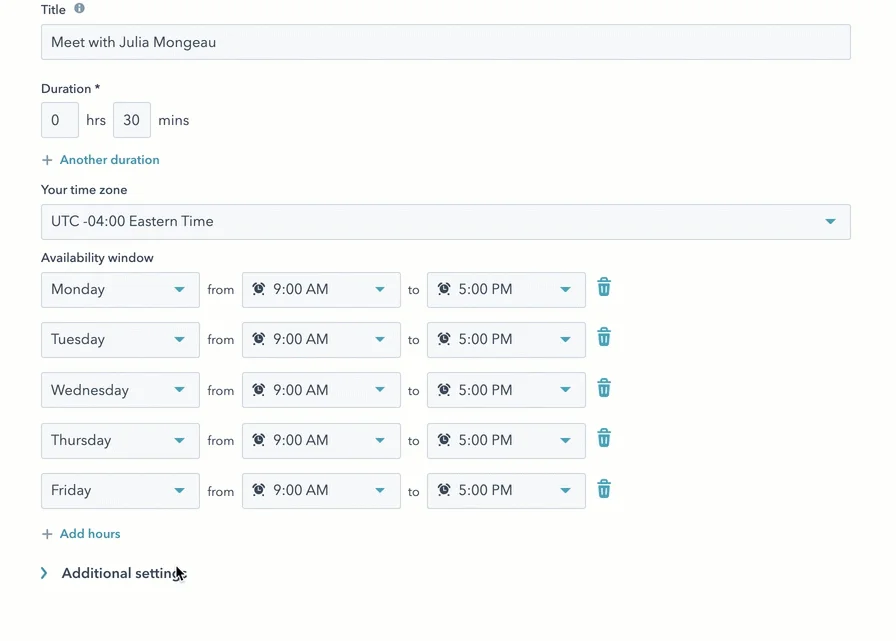The image size is (896, 641).
Task: Change Wednesday end time 5:00 PM
Action: pos(506,390)
